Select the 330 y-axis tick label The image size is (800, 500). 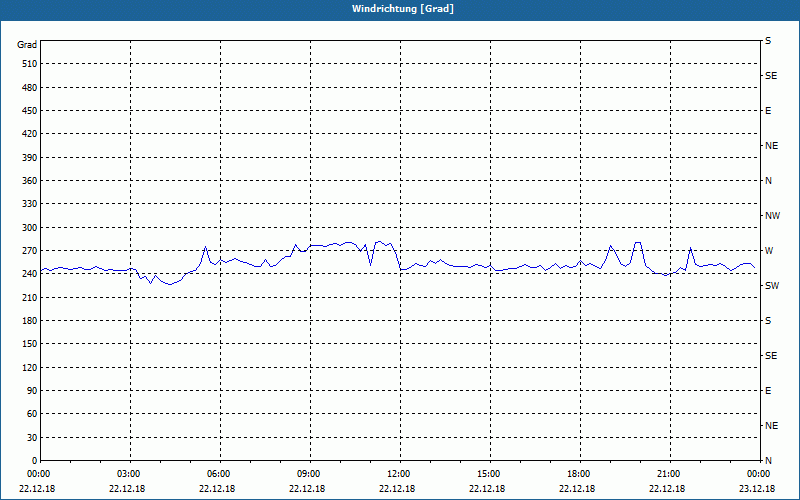tap(30, 204)
